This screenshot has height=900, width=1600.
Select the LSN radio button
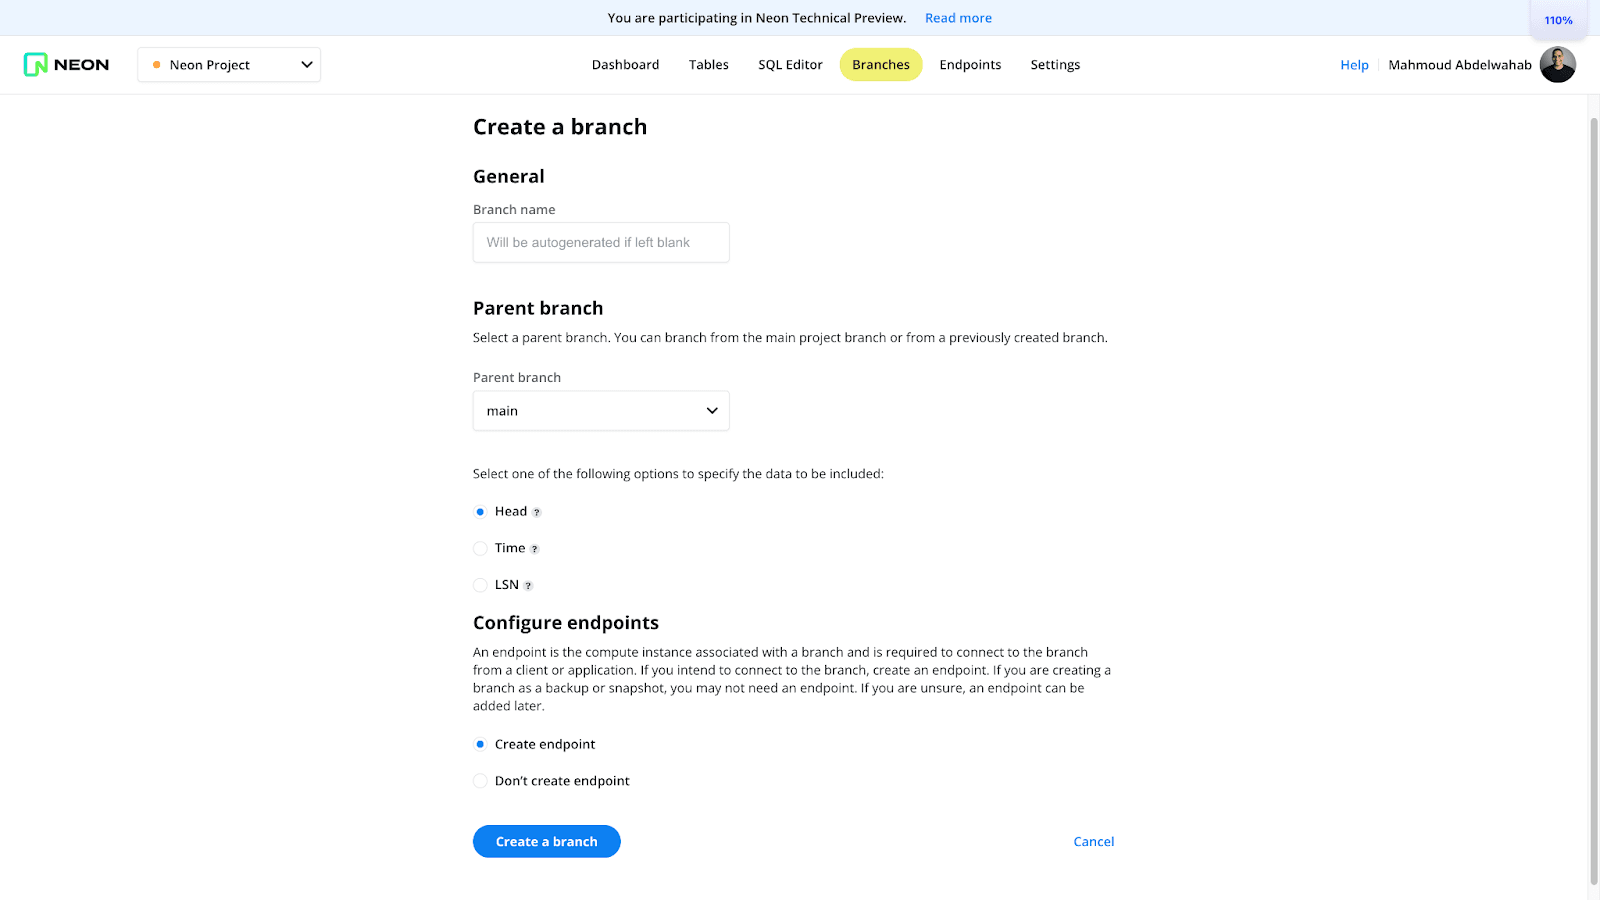coord(480,585)
